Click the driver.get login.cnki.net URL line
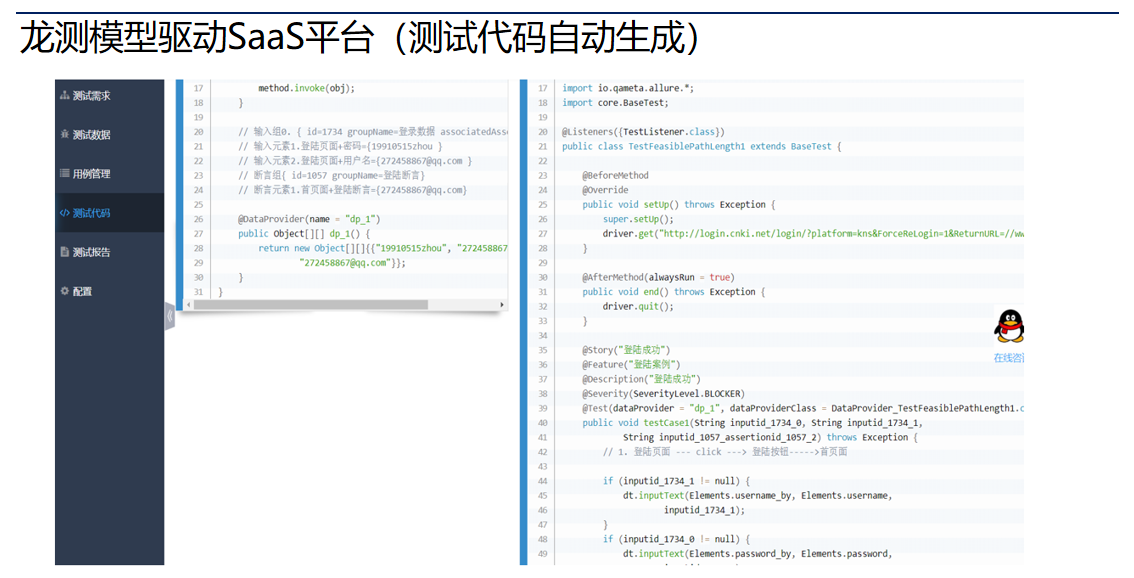Screen dimensions: 1134x578 click(x=813, y=234)
